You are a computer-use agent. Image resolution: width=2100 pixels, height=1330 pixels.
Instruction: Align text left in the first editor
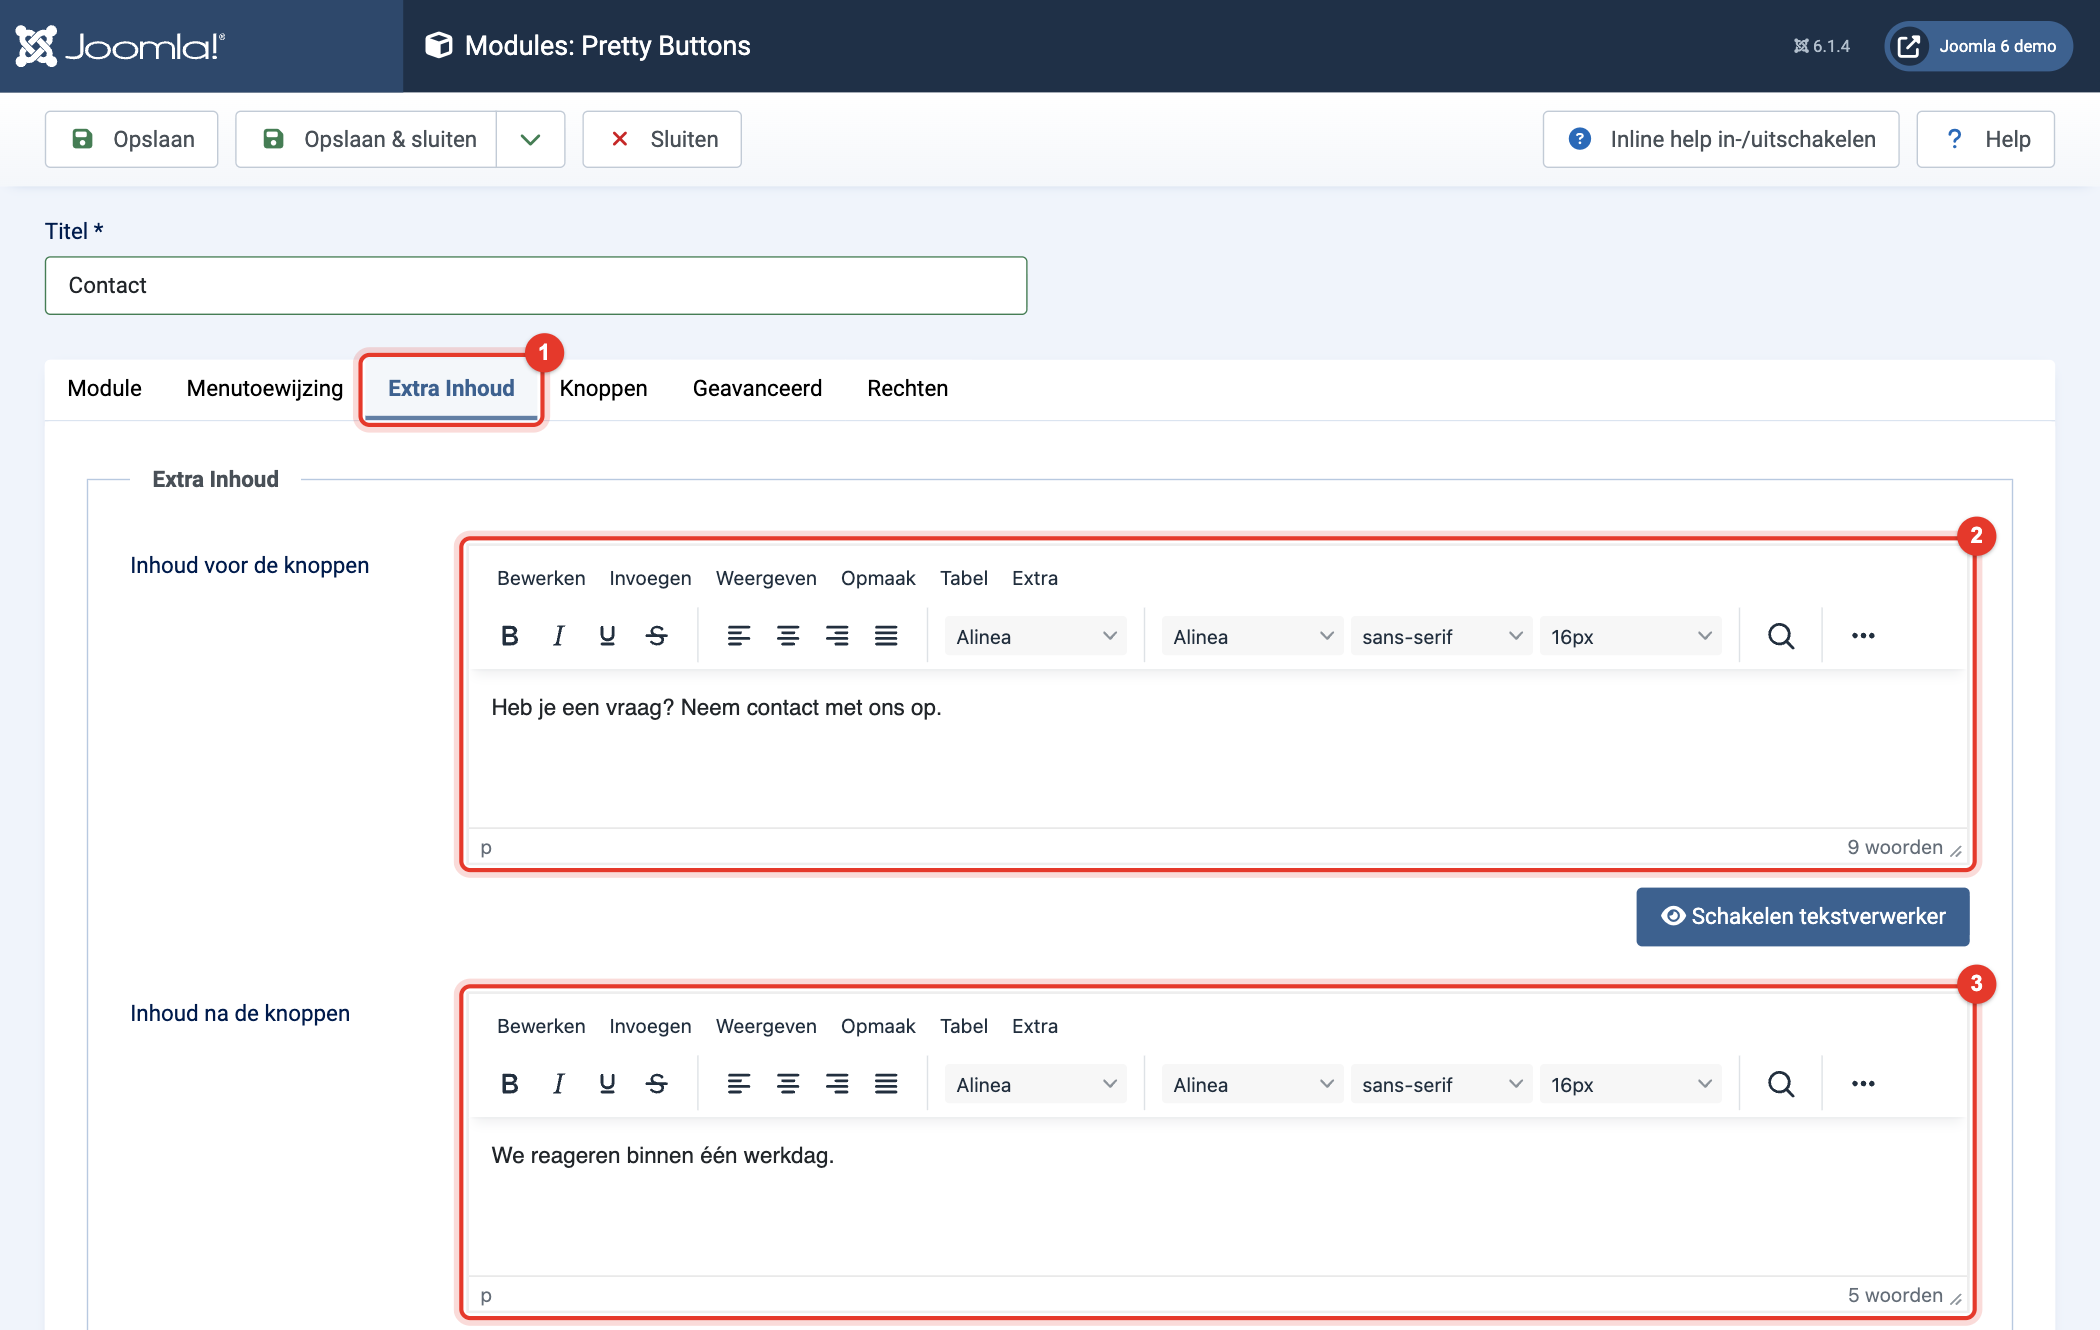coord(738,636)
